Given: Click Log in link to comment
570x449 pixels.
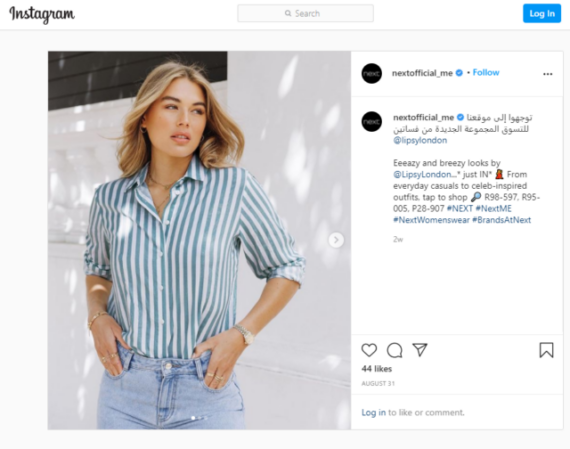Looking at the screenshot, I should coord(373,413).
